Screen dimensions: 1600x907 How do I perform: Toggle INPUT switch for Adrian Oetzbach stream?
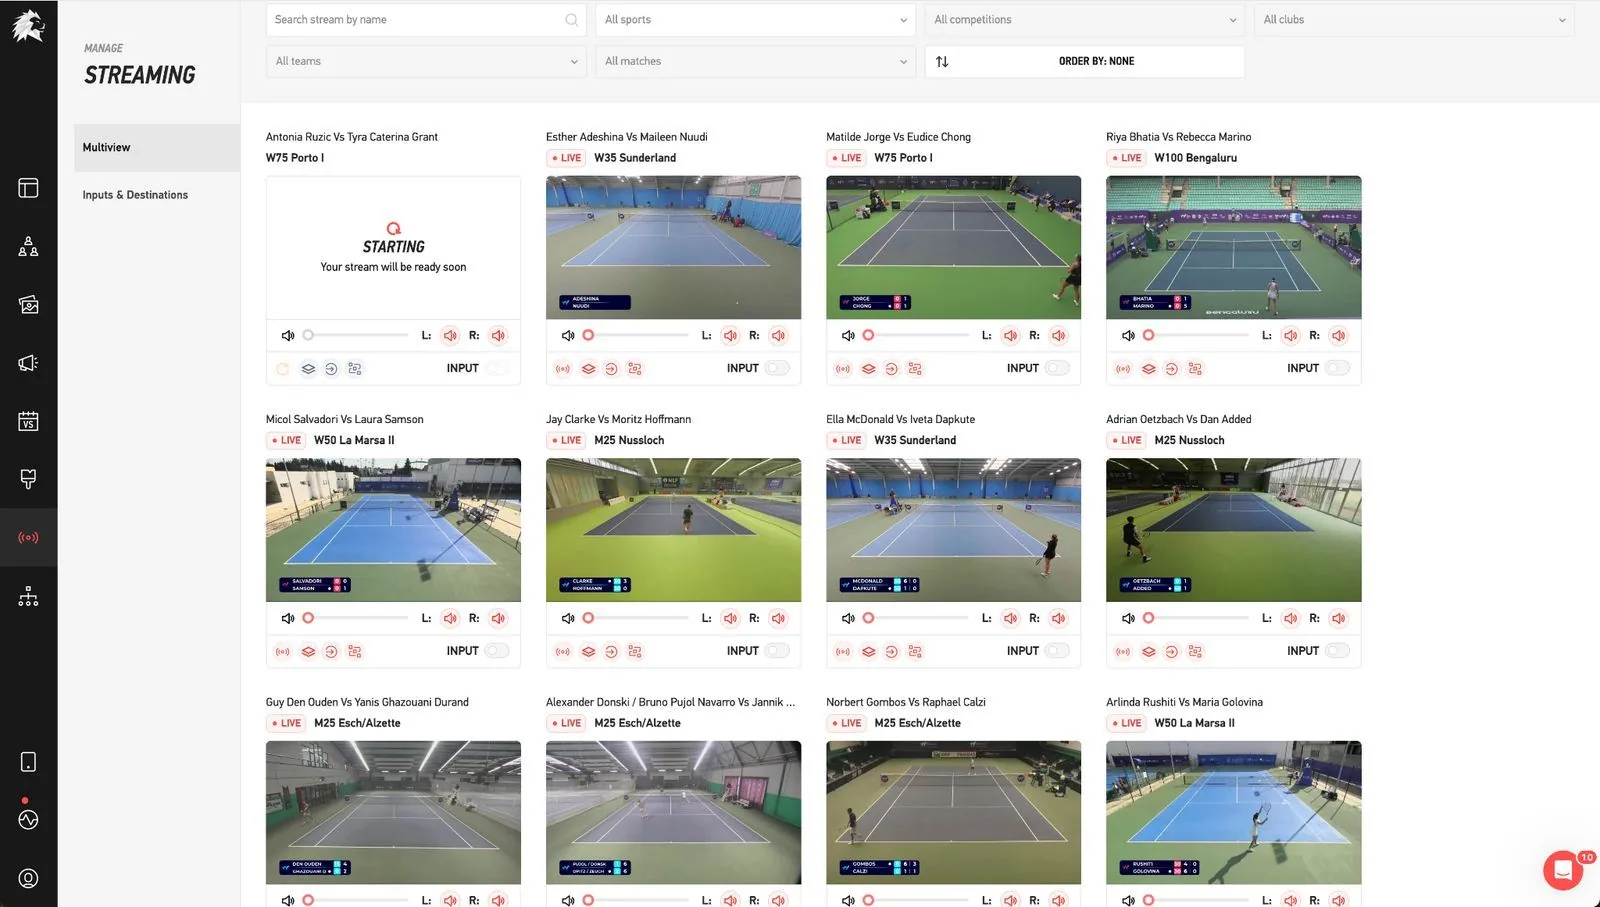click(x=1337, y=651)
